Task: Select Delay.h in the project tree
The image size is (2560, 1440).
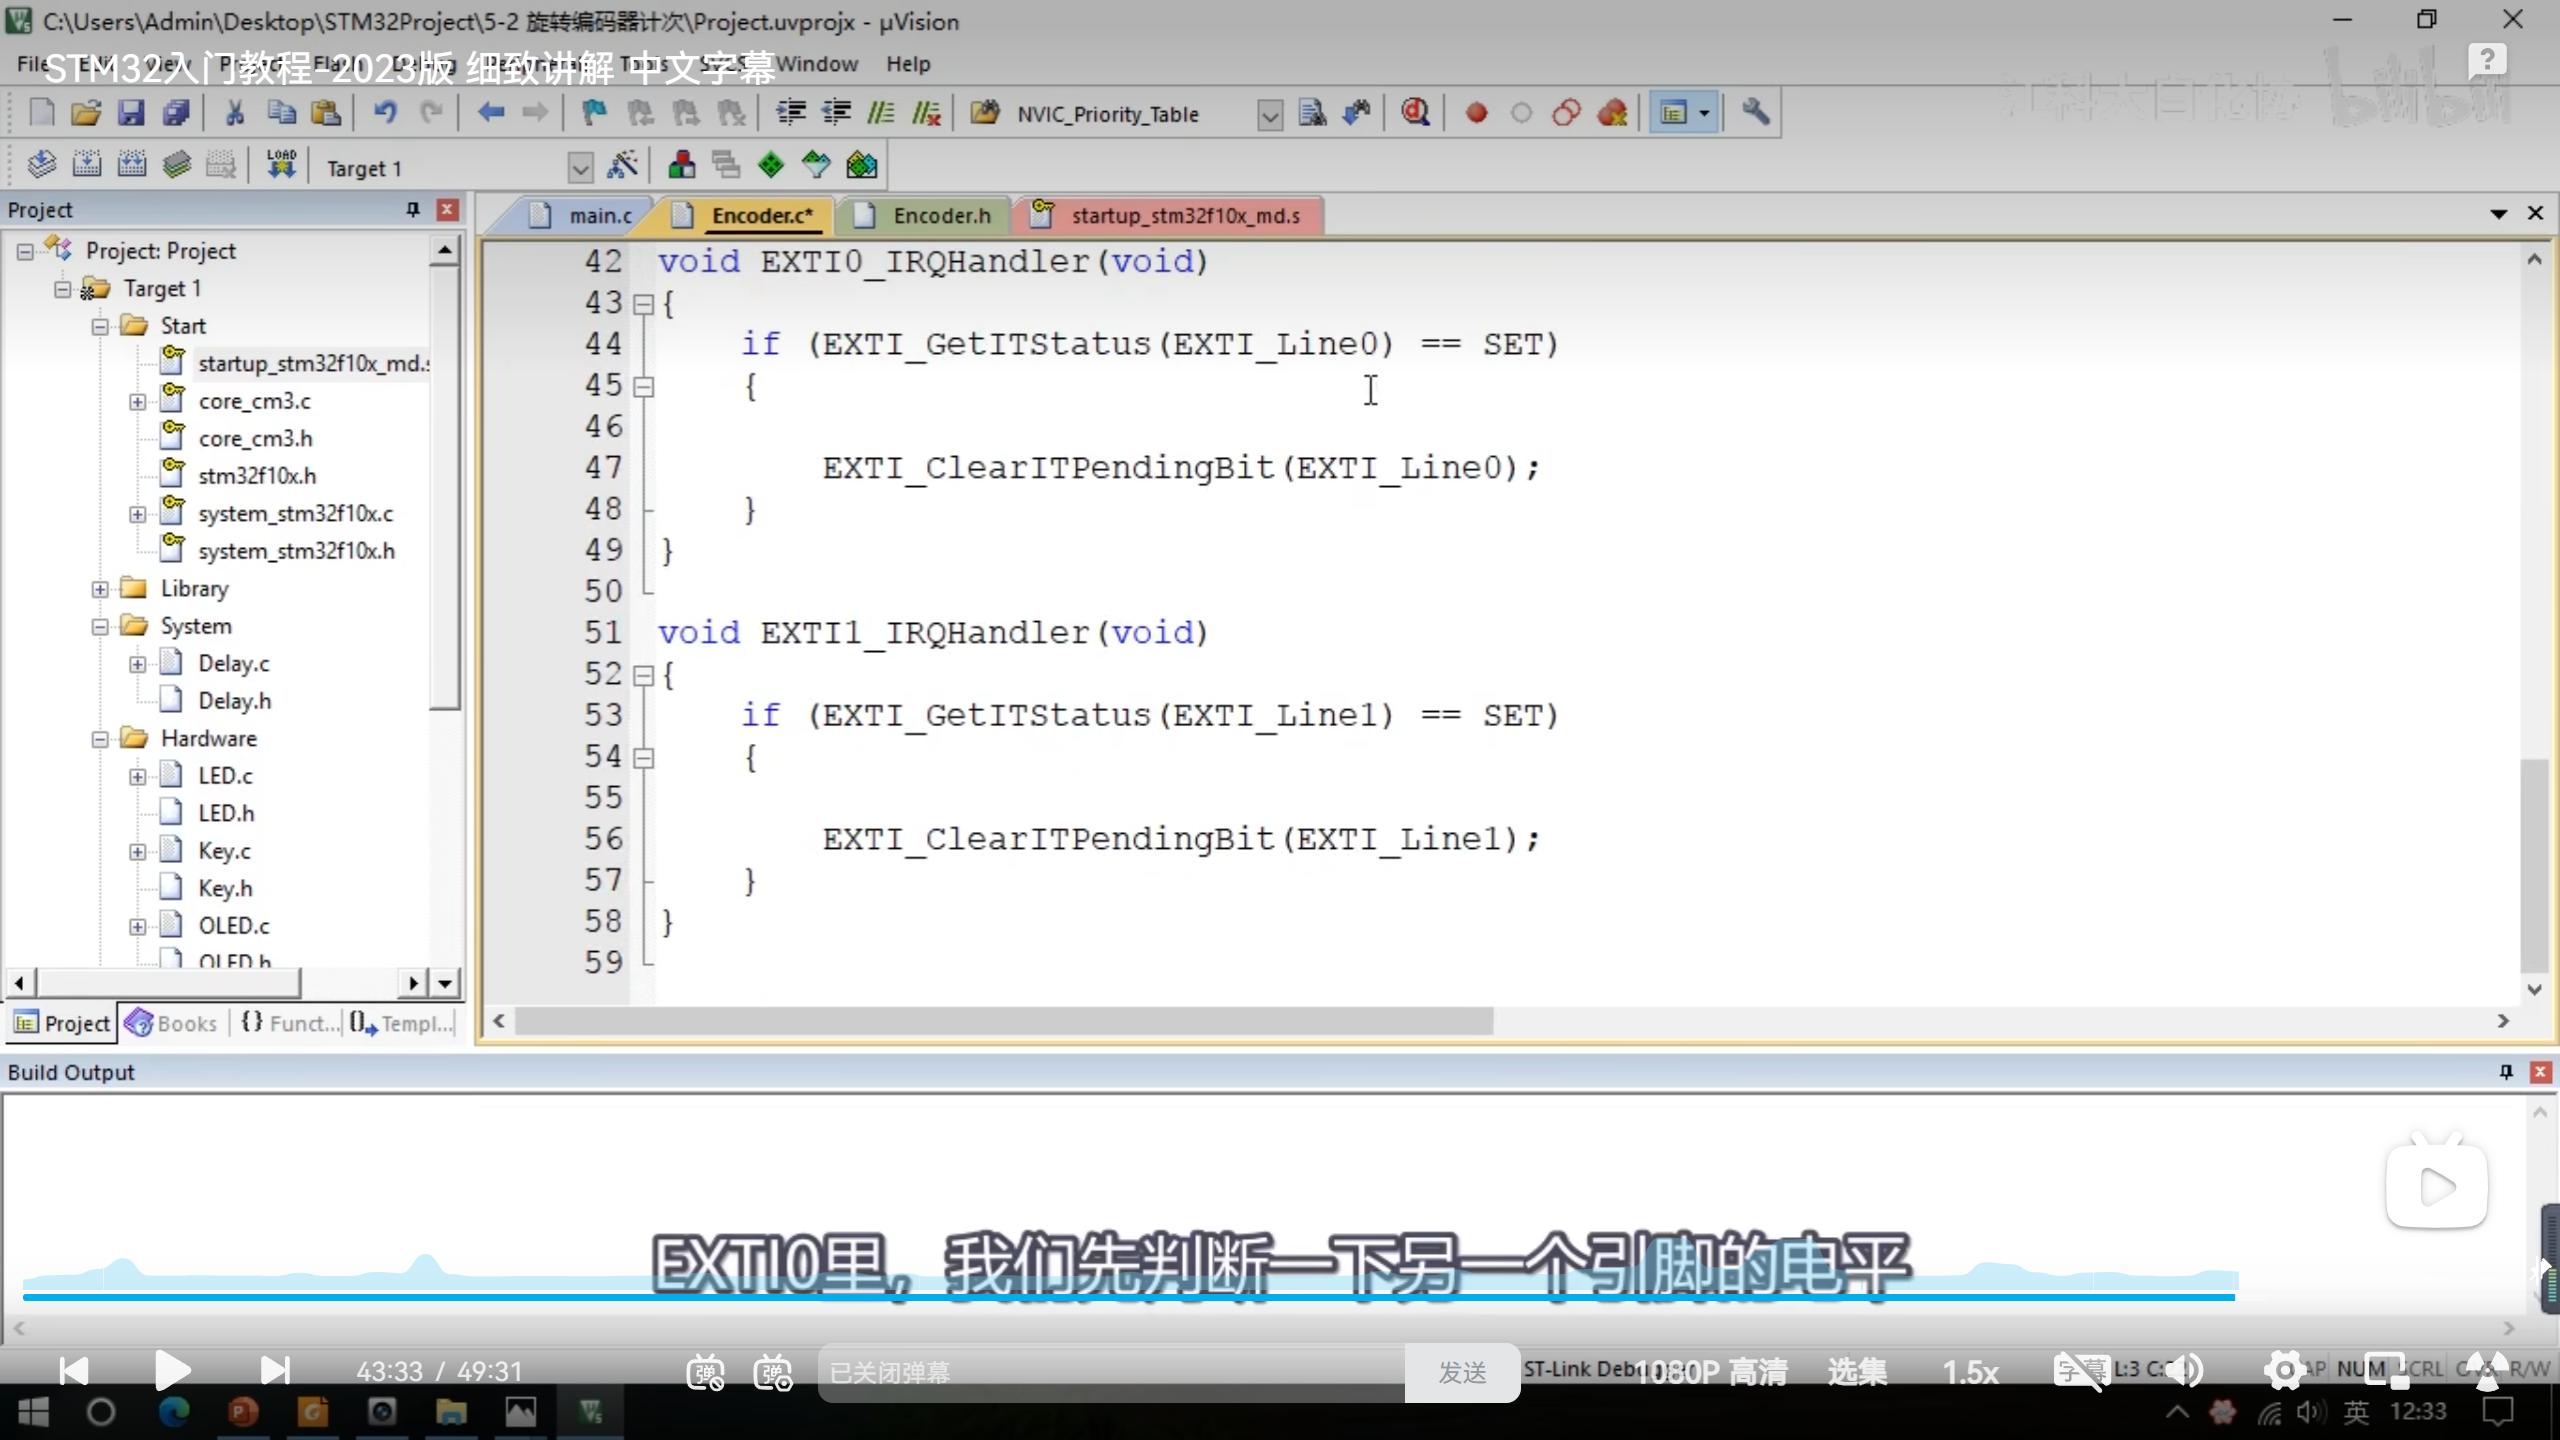Action: (x=234, y=701)
